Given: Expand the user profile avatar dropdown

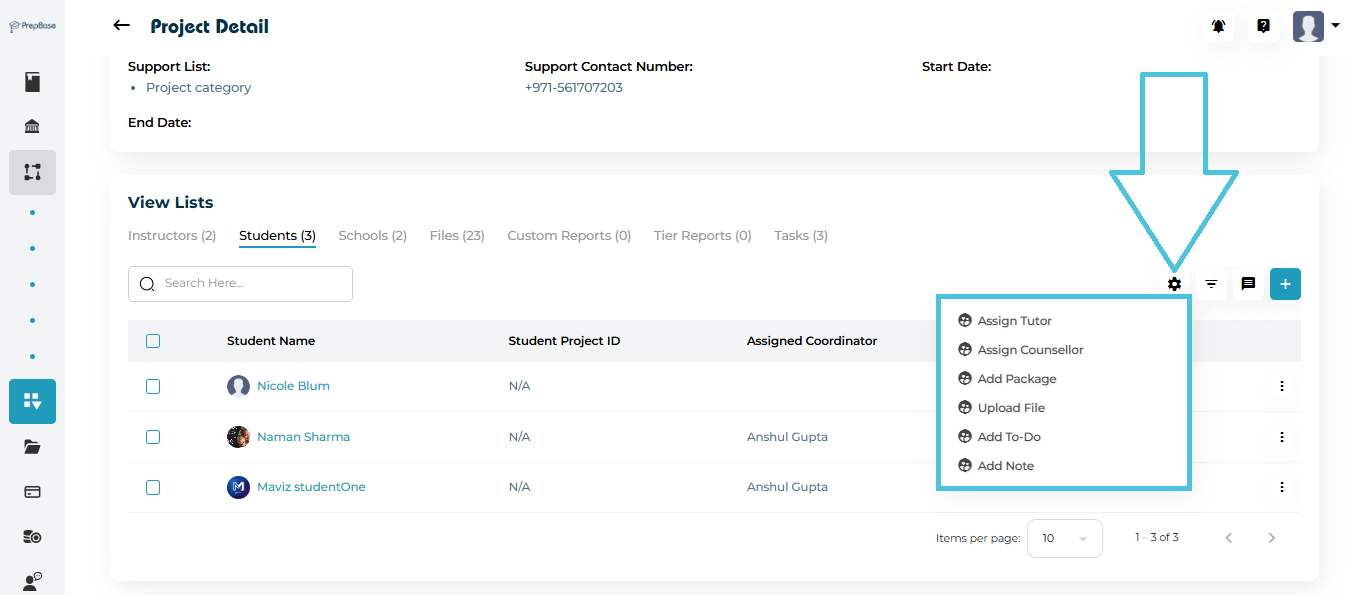Looking at the screenshot, I should coord(1315,27).
